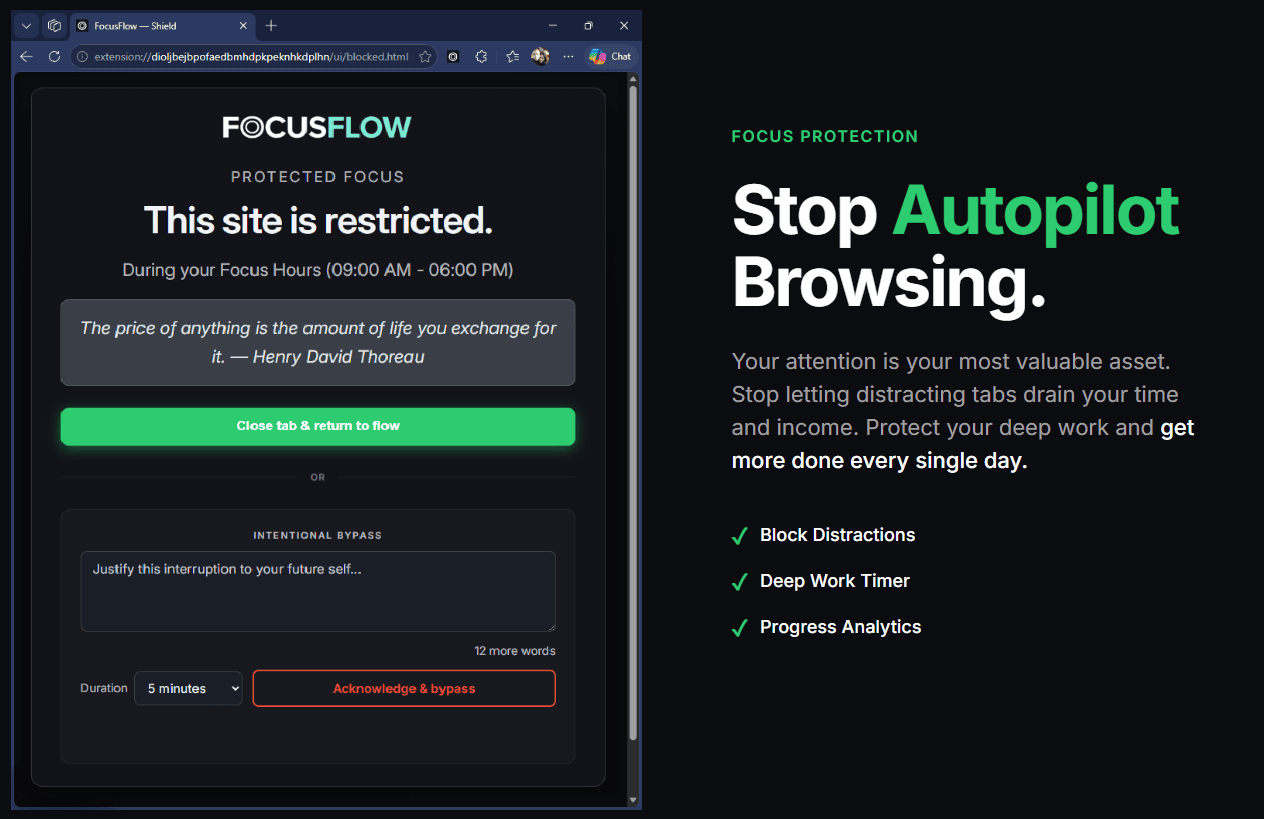Screen dimensions: 1264x819
Task: Click the "Deep Work Timer" feature text
Action: [835, 581]
